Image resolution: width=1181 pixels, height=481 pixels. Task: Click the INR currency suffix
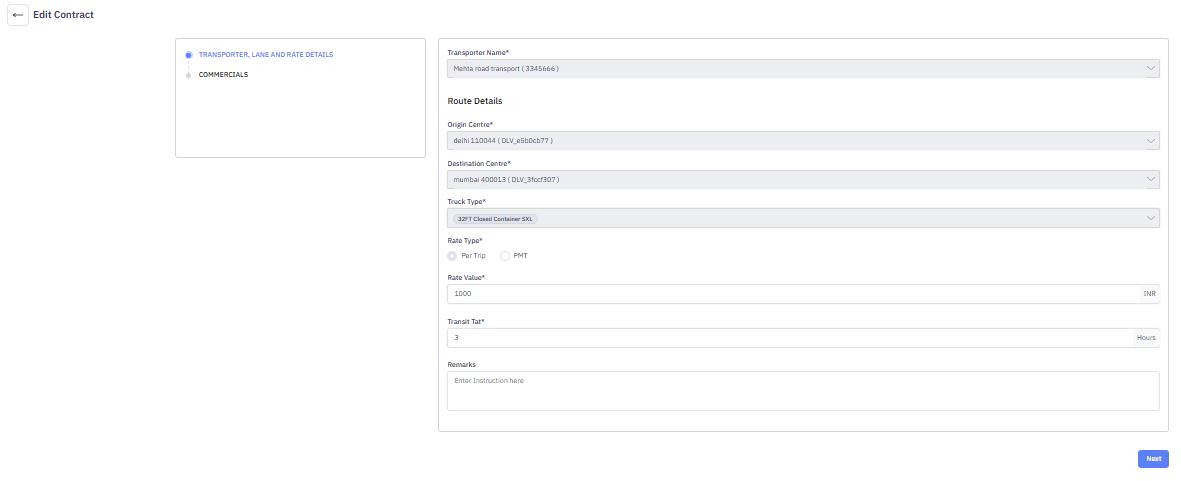[1149, 294]
